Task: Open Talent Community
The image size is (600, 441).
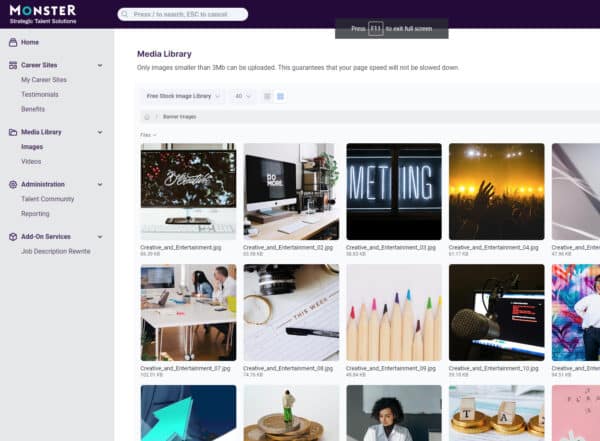Action: coord(47,199)
